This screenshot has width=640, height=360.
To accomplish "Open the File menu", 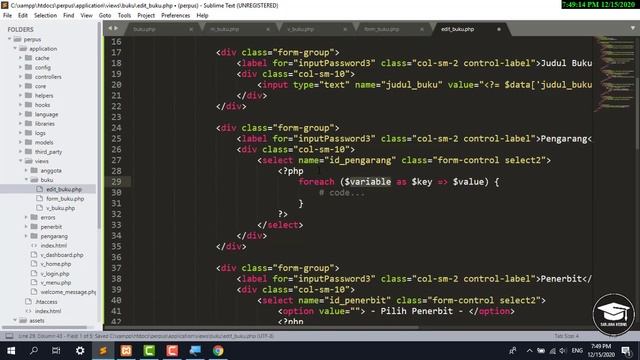I will pyautogui.click(x=7, y=16).
